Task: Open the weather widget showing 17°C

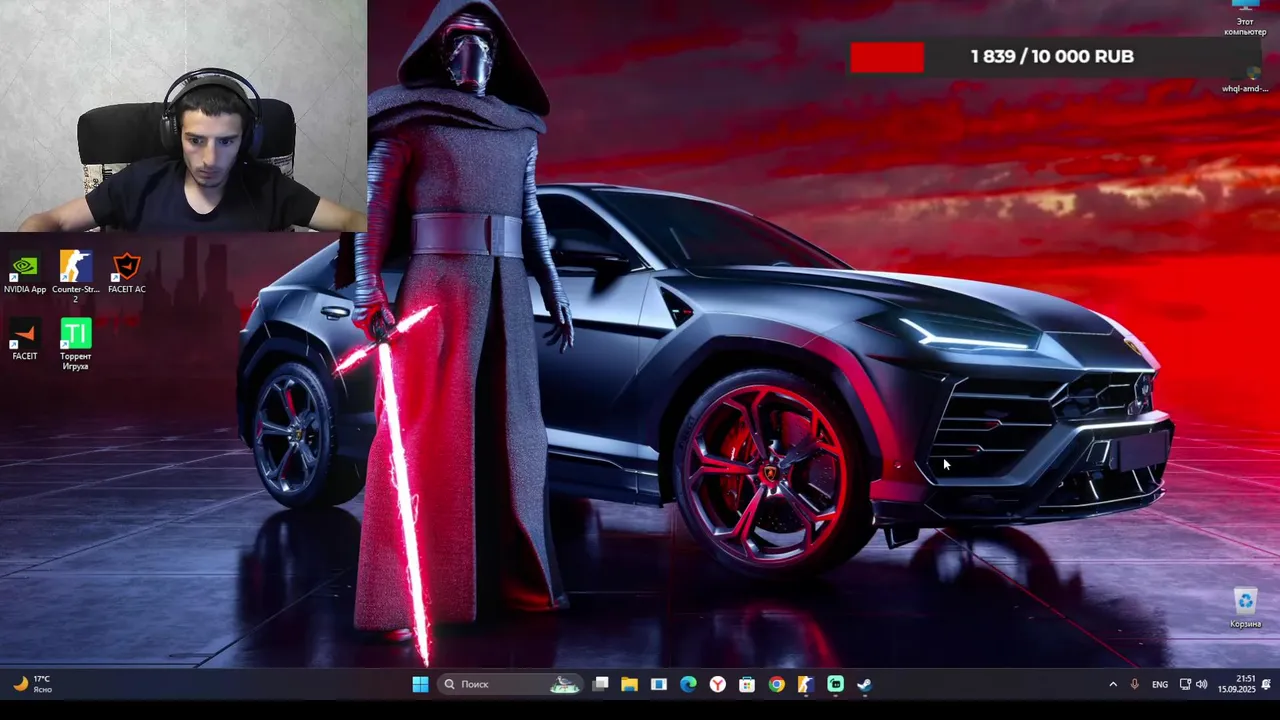Action: 32,684
